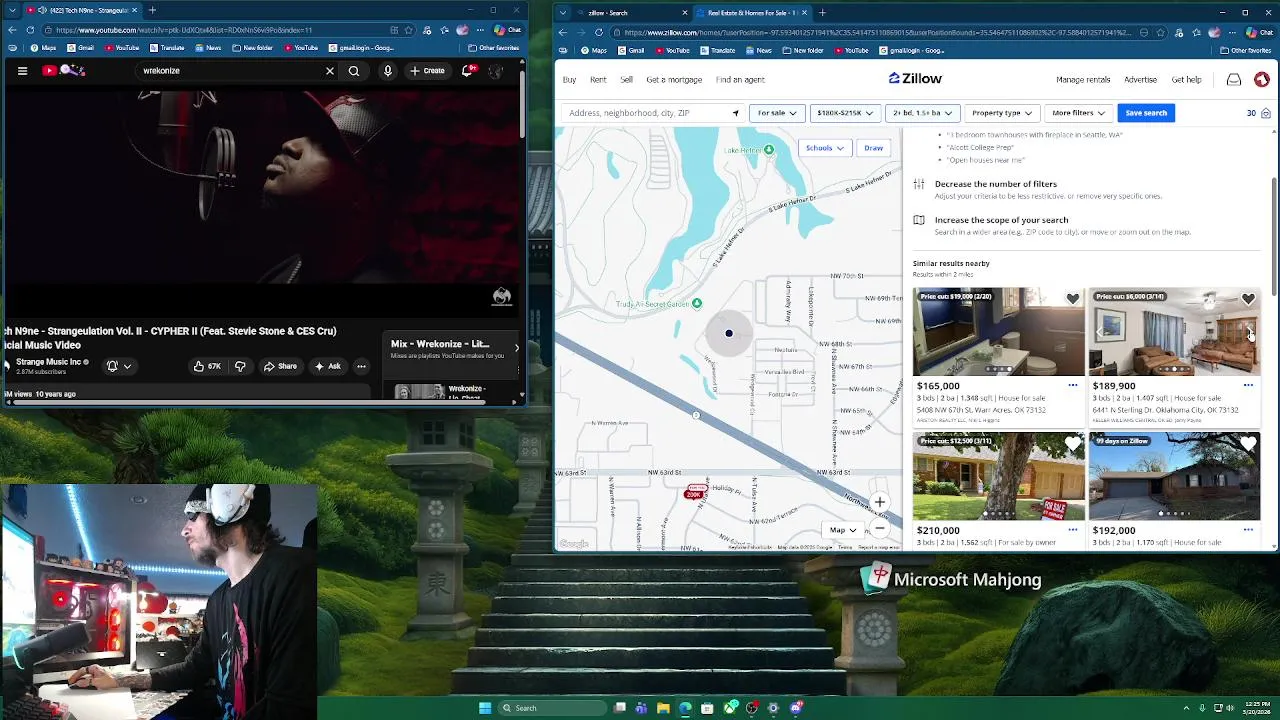This screenshot has height=720, width=1280.
Task: Open options menu for $165,000 listing
Action: coord(1073,385)
